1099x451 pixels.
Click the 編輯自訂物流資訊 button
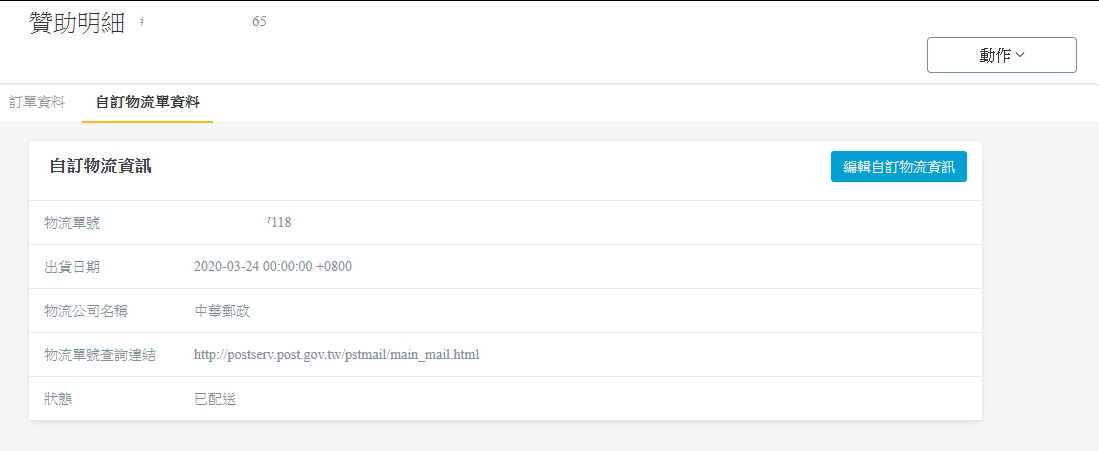tap(899, 166)
